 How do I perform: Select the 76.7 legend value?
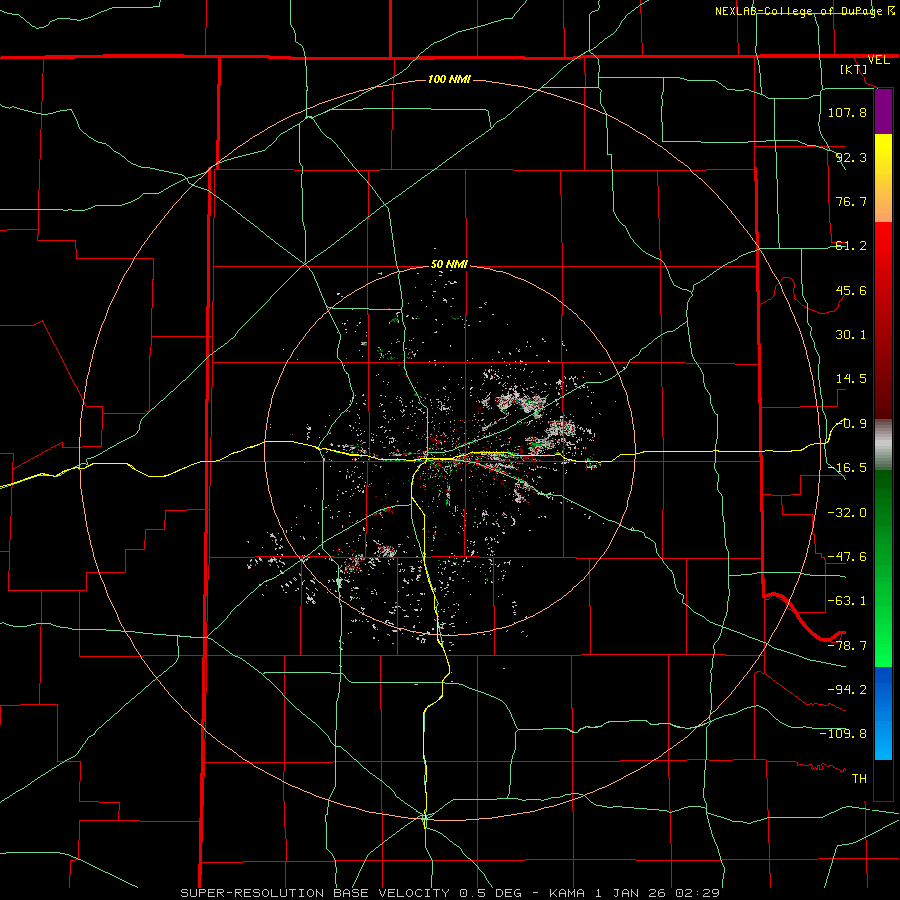coord(851,201)
